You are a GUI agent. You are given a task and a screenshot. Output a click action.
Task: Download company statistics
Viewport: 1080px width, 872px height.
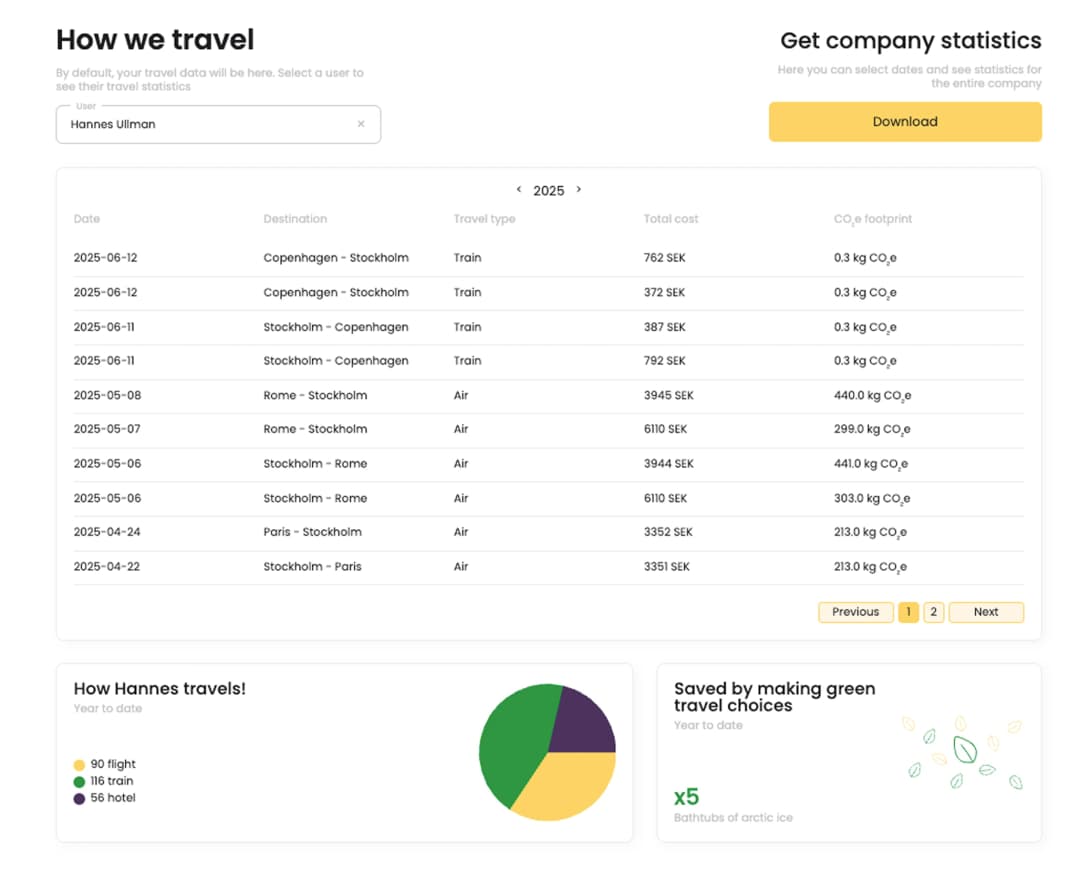click(x=904, y=122)
